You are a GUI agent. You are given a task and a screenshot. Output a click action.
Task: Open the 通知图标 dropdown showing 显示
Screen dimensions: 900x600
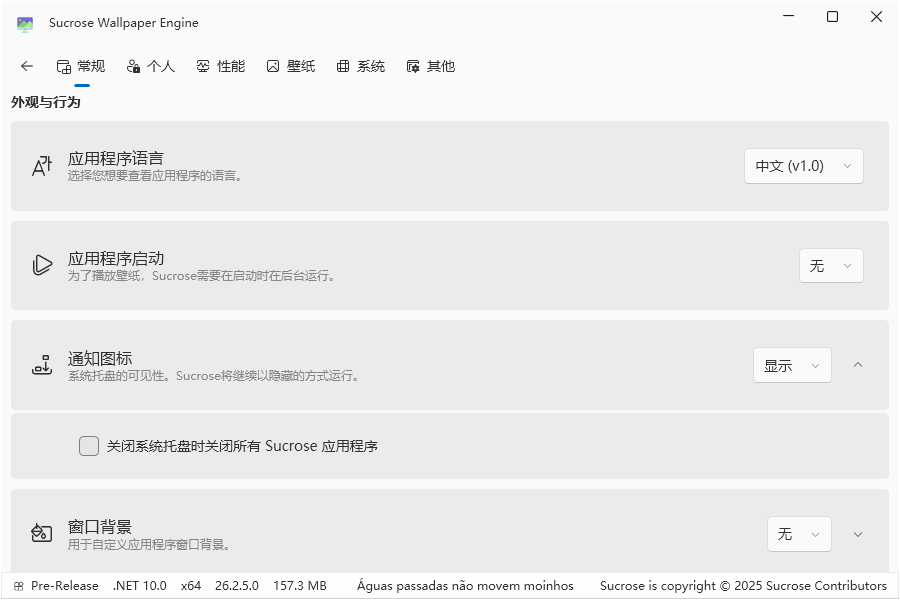792,365
